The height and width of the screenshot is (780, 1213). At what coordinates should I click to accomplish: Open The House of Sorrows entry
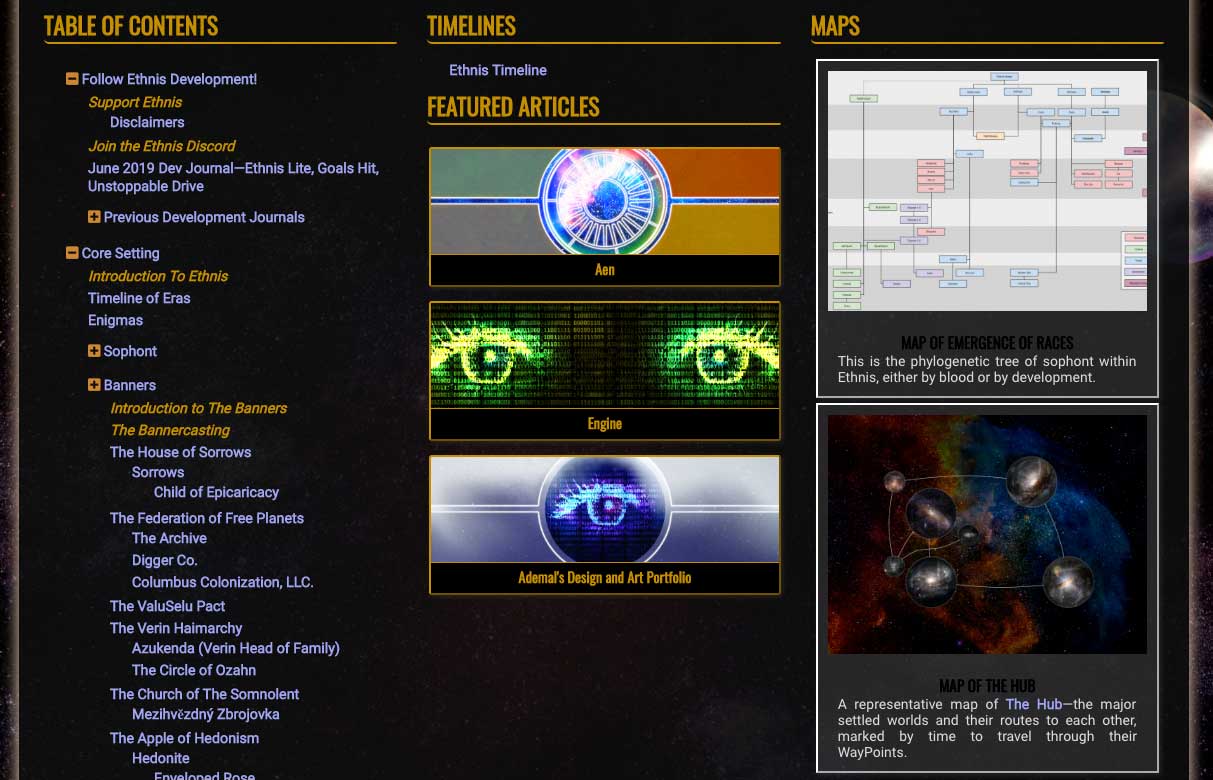coord(180,452)
